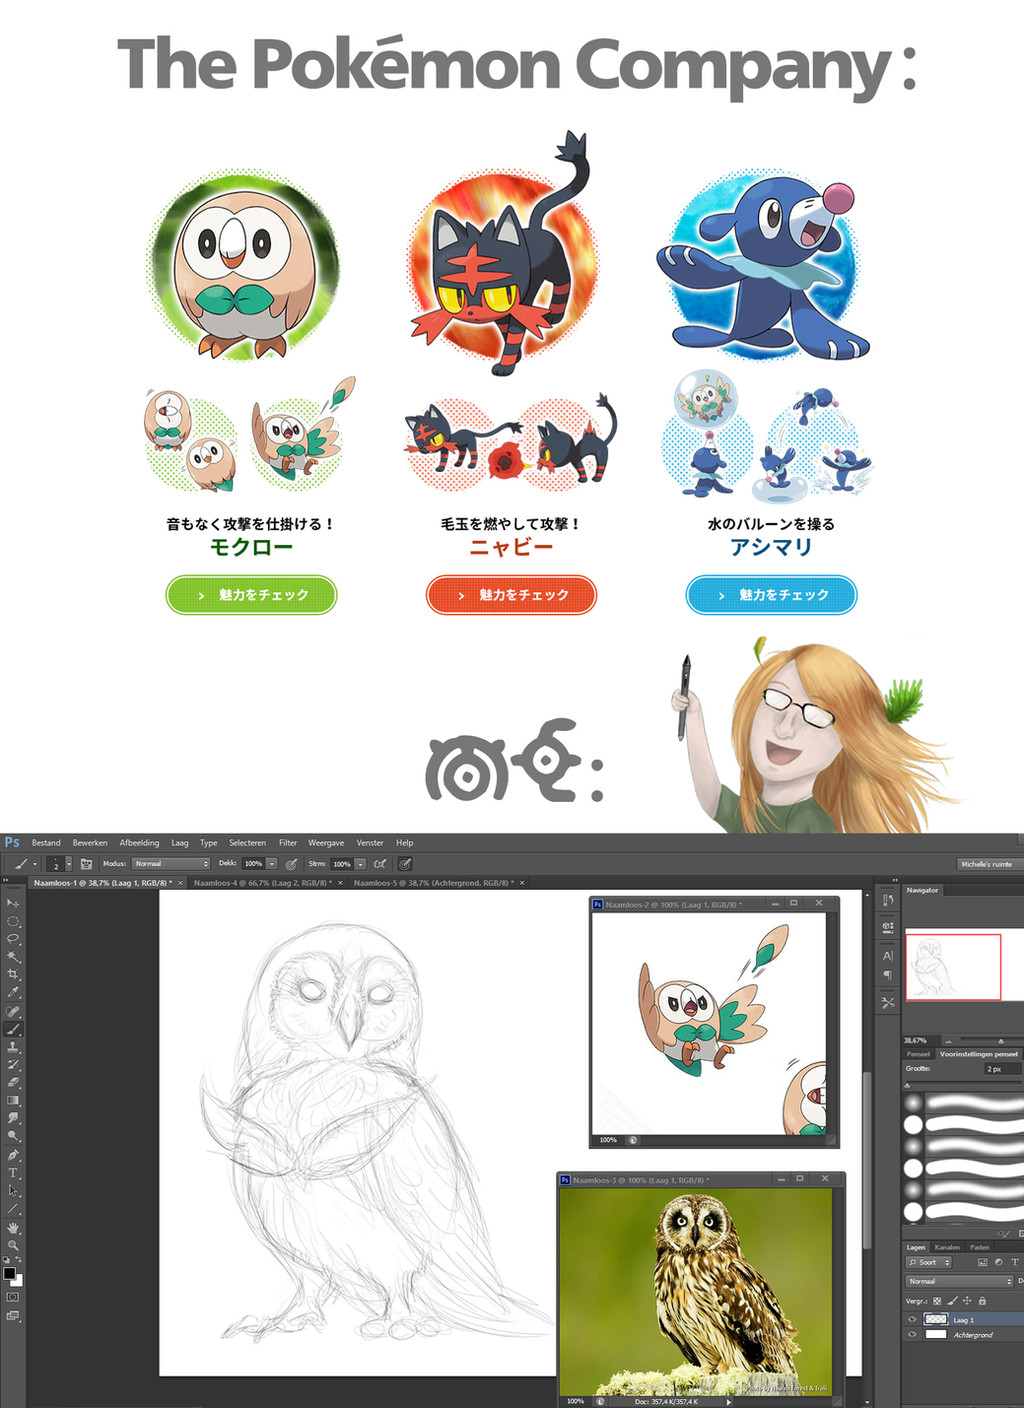
Task: Toggle lock position in Lagen panel
Action: [x=967, y=1301]
